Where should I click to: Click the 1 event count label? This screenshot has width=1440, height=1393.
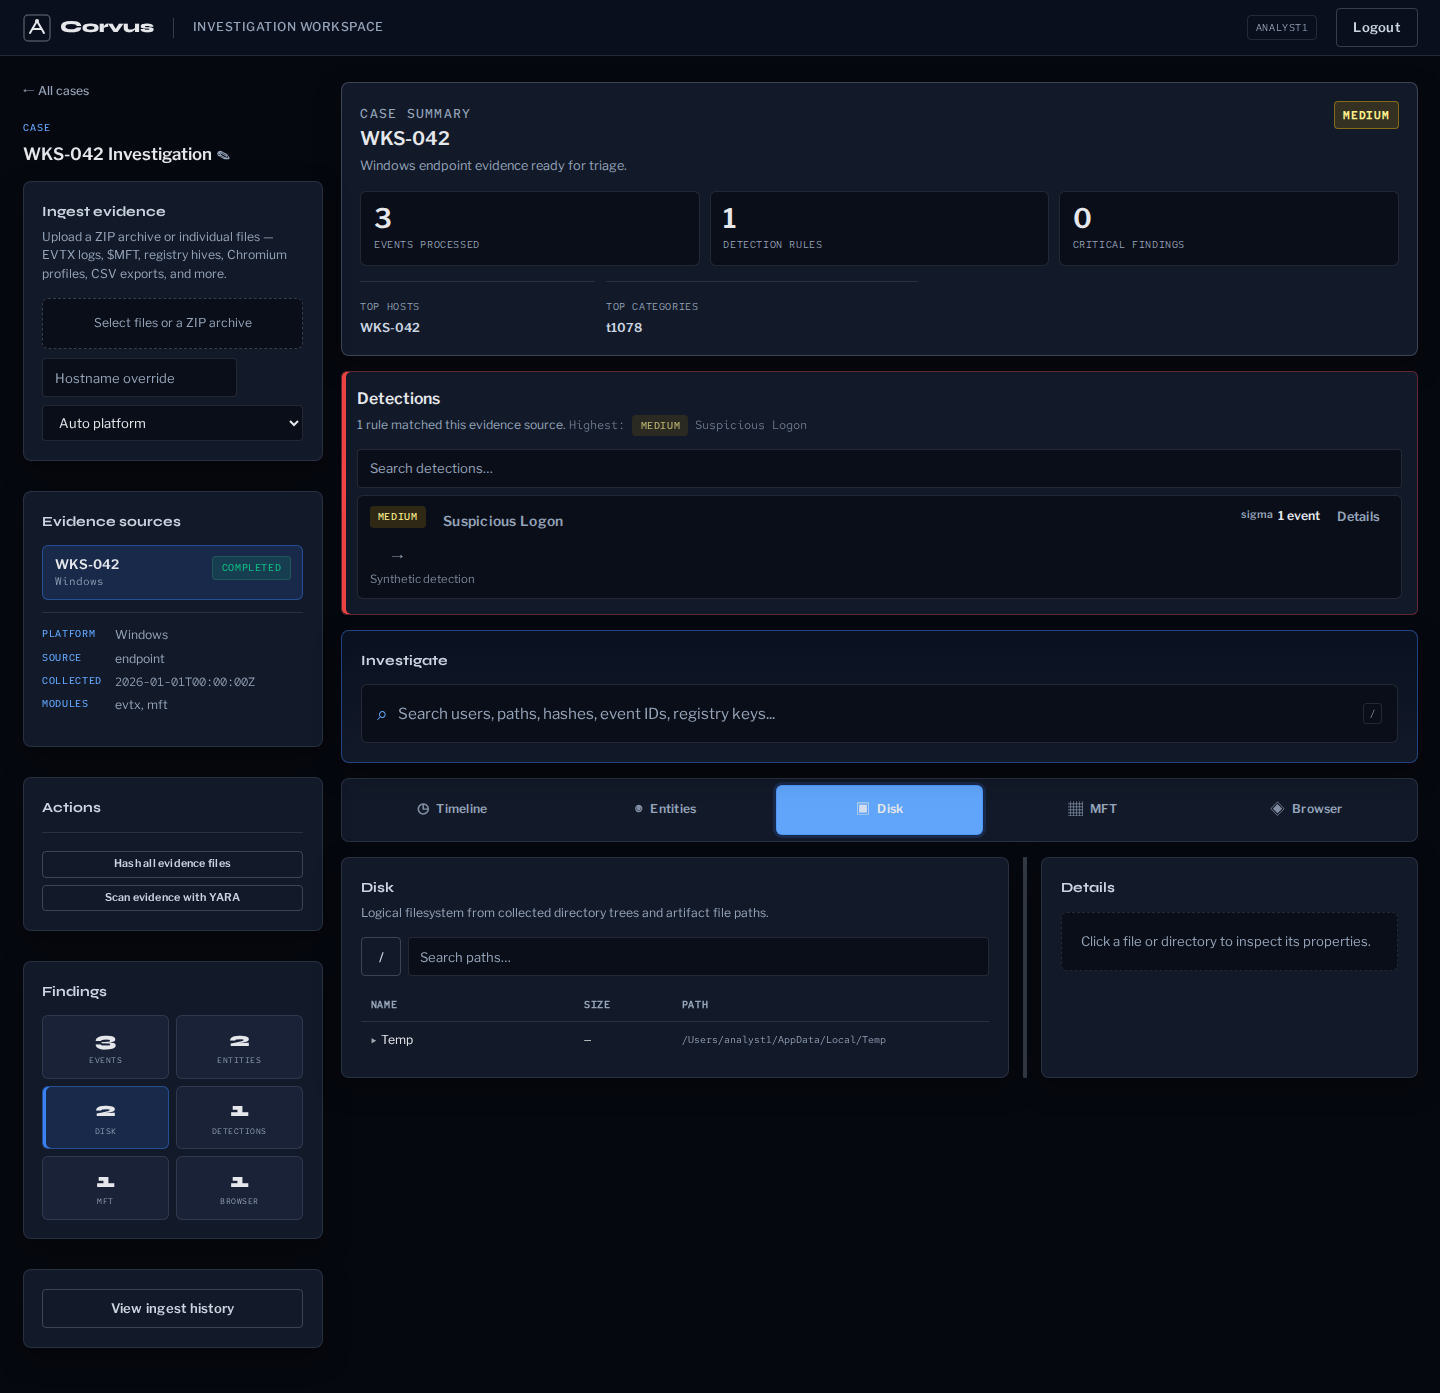pyautogui.click(x=1298, y=516)
